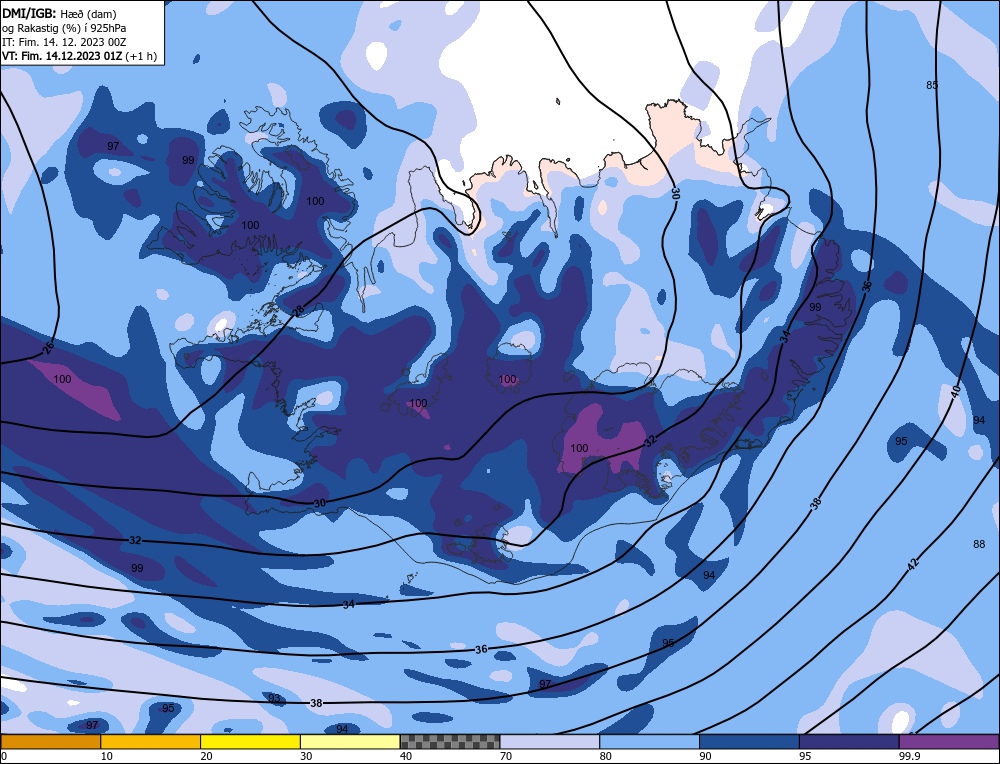Click the legend tick label 90
Image resolution: width=1000 pixels, height=764 pixels.
(705, 756)
